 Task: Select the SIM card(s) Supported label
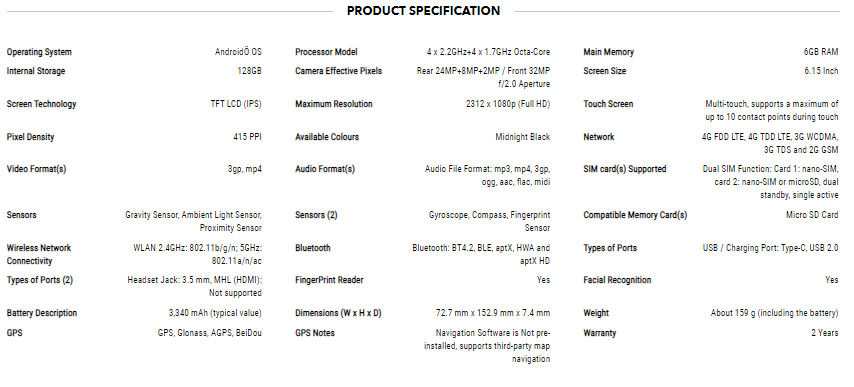[625, 169]
